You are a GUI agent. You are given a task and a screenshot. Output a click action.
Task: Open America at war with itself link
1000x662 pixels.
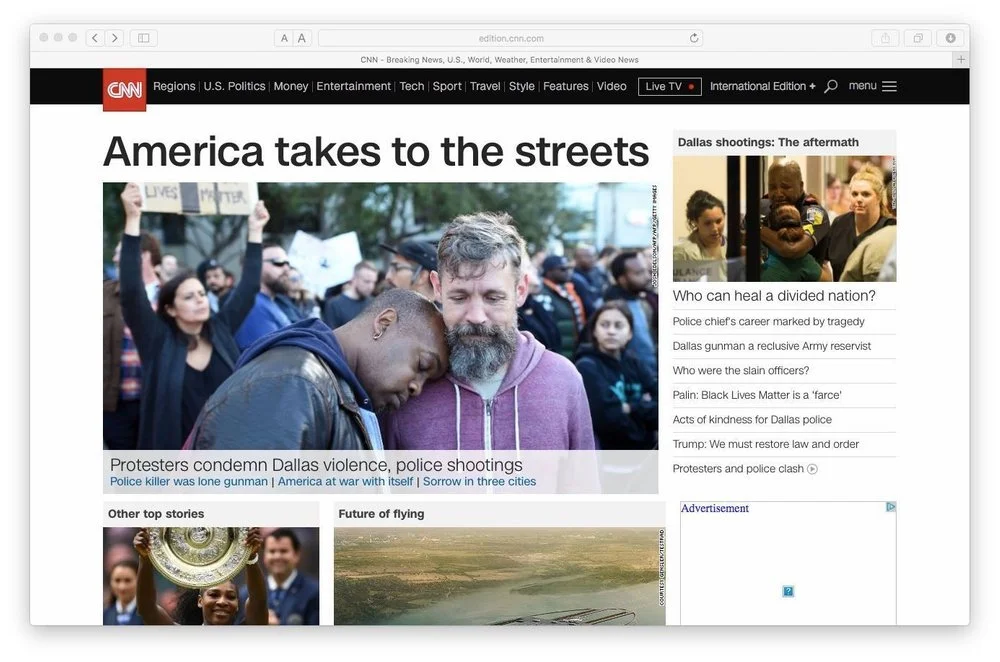point(346,482)
